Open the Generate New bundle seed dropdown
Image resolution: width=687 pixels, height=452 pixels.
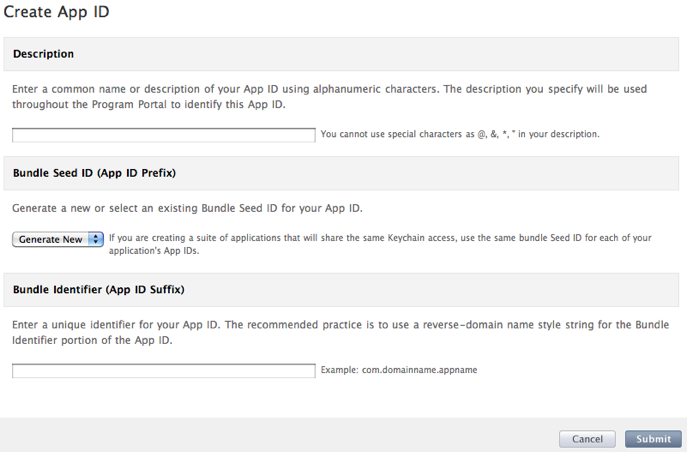[x=58, y=239]
